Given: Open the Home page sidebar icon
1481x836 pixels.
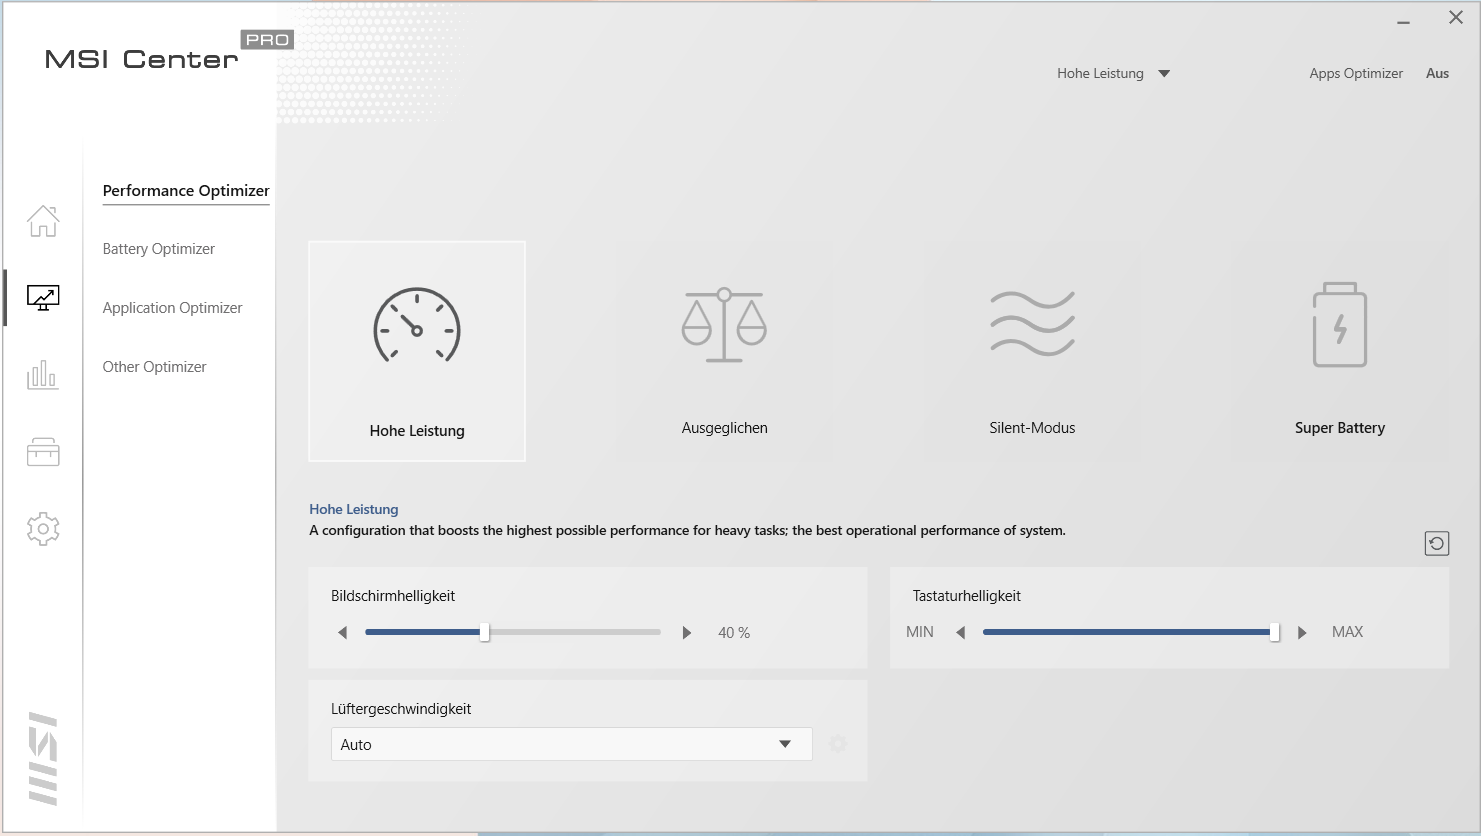Looking at the screenshot, I should point(43,221).
